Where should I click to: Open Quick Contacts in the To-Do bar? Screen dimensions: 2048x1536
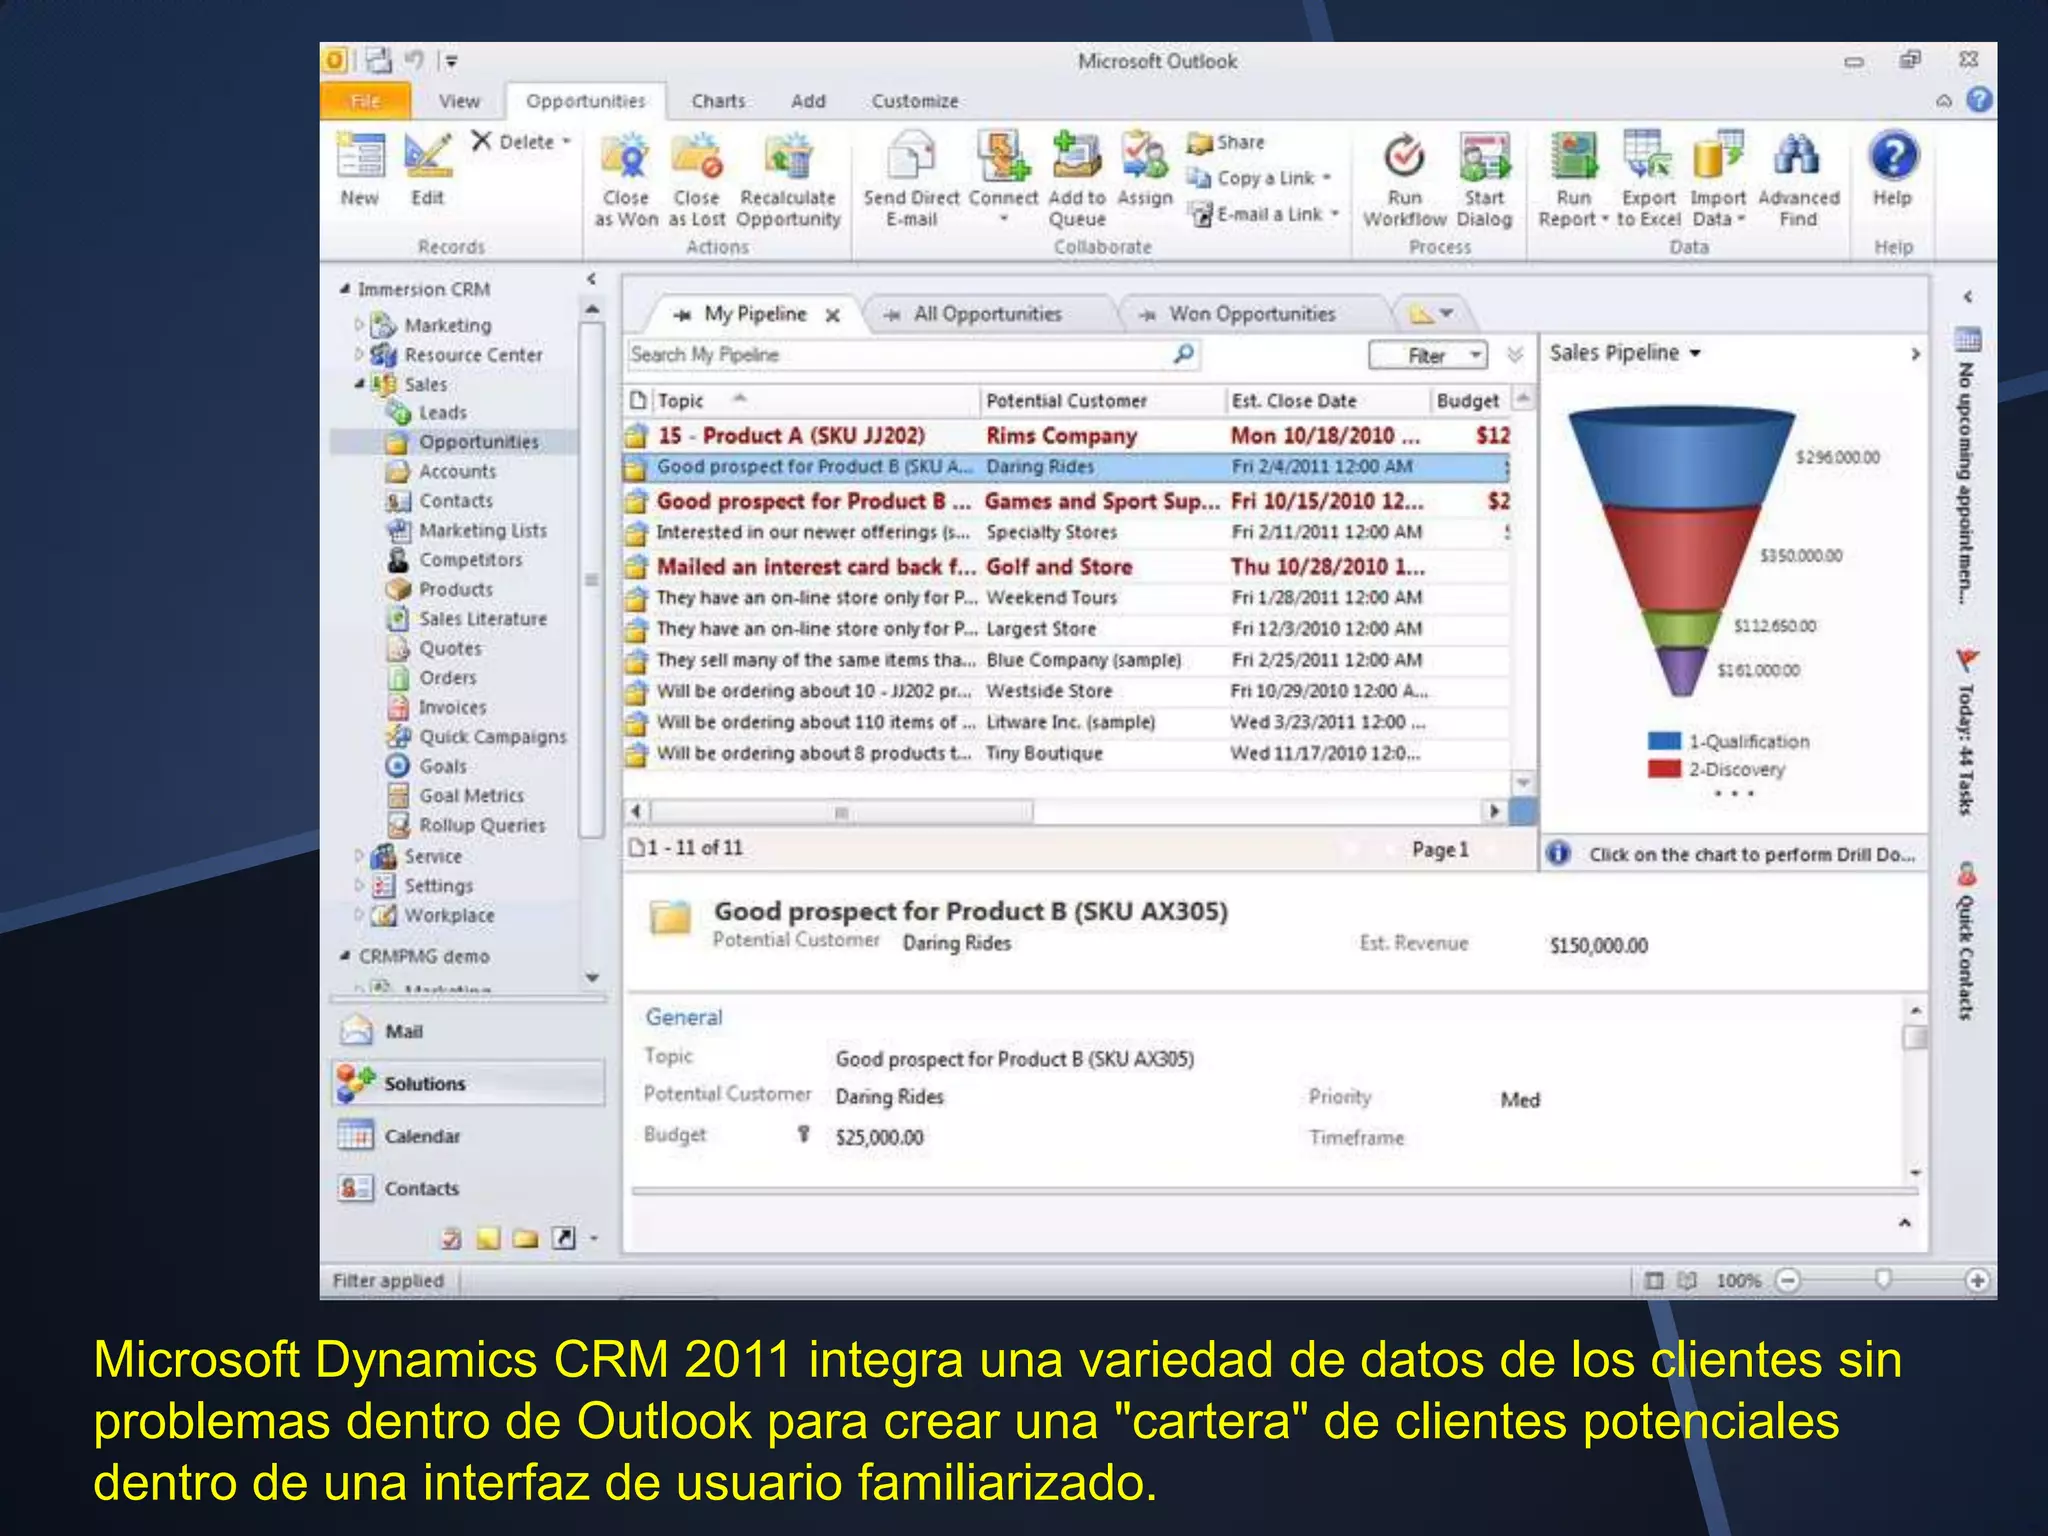1966,942
